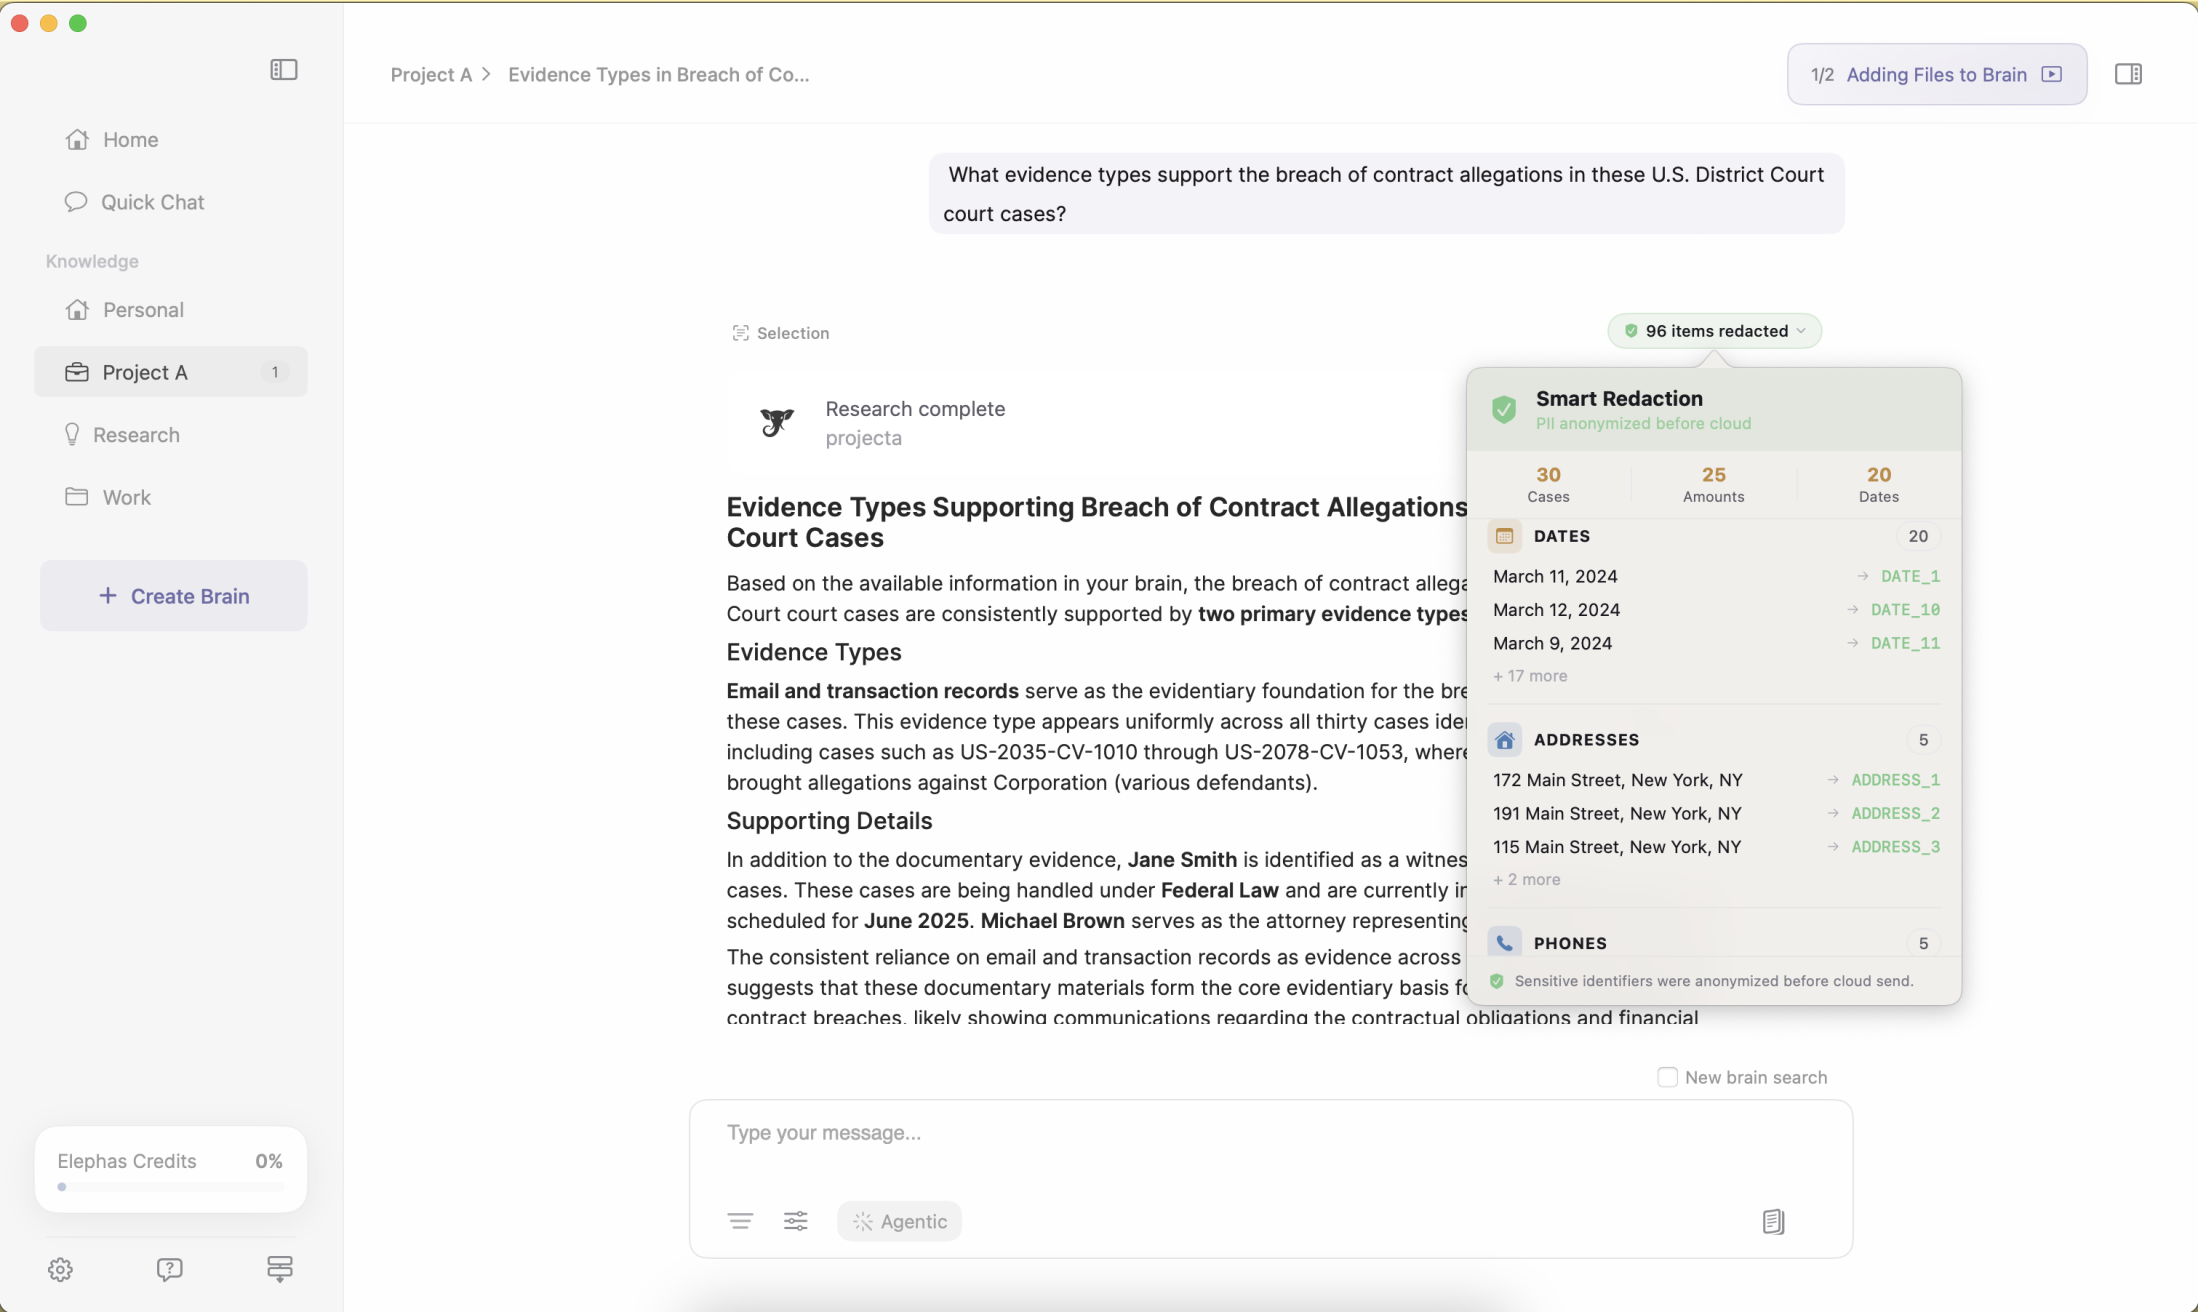This screenshot has width=2198, height=1312.
Task: Click the PHONES handset icon
Action: [1504, 943]
